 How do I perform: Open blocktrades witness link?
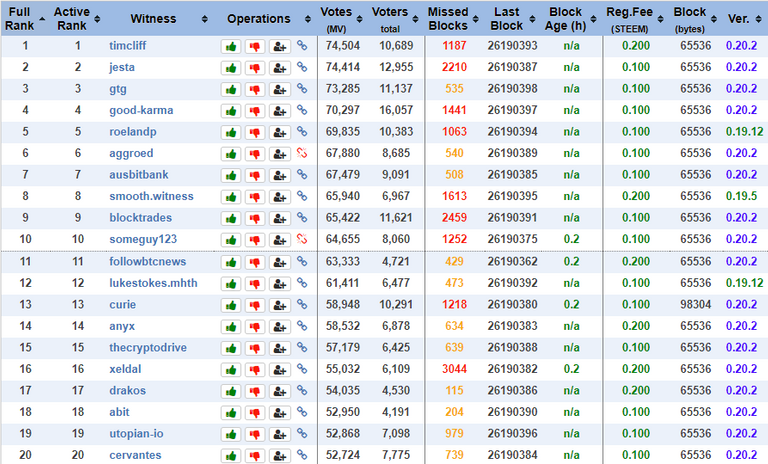pyautogui.click(x=140, y=218)
